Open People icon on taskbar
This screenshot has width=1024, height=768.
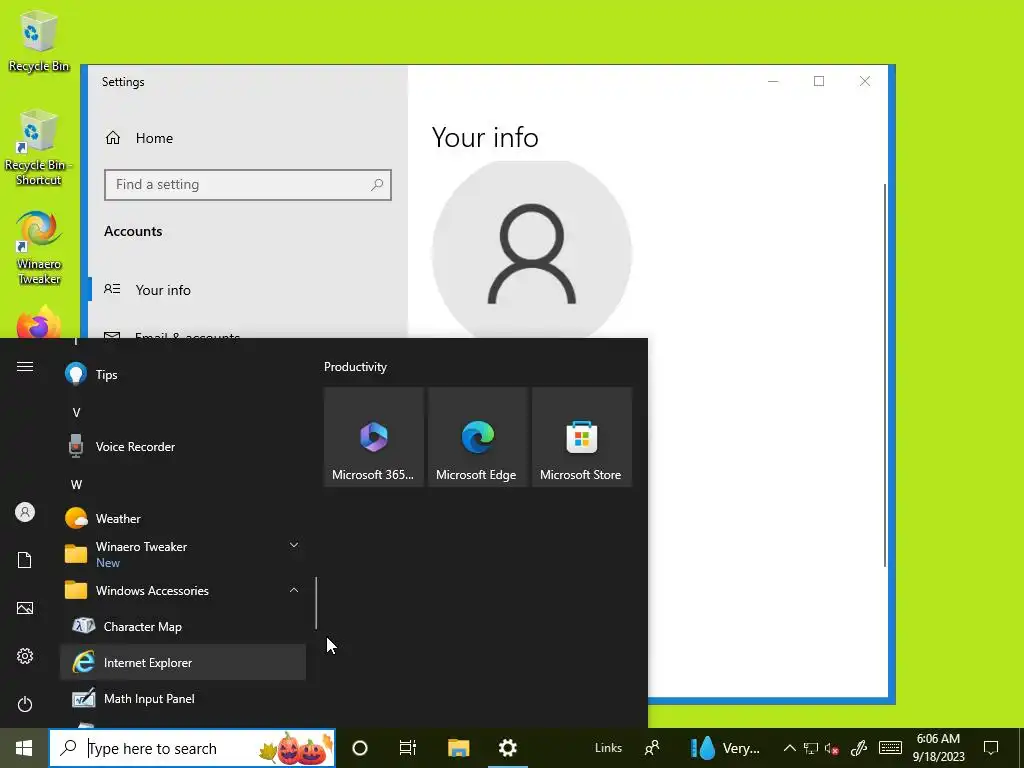pos(652,748)
